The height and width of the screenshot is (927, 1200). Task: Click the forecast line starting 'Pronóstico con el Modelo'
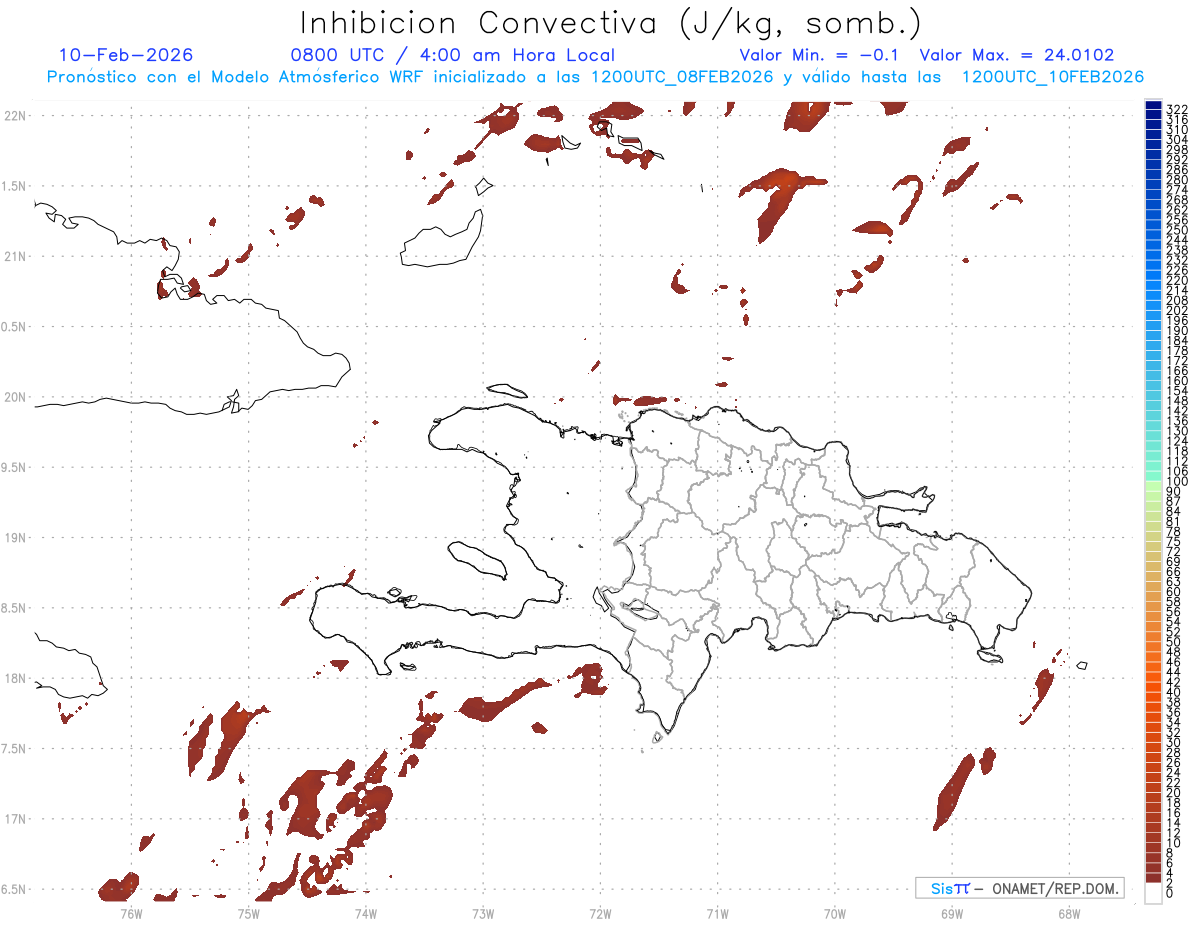(595, 77)
